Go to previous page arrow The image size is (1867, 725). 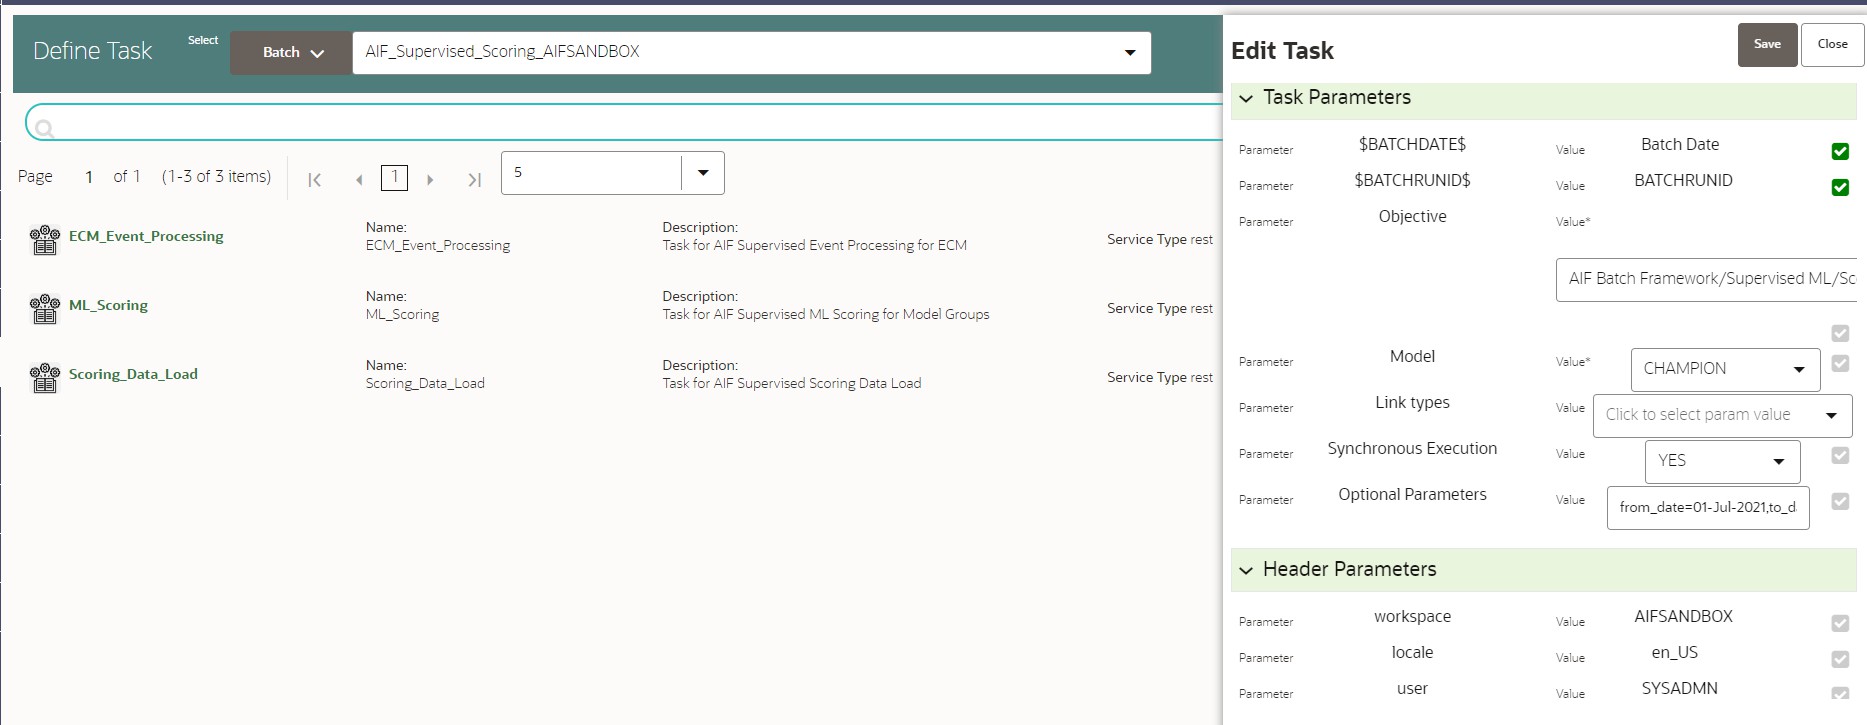[x=359, y=180]
